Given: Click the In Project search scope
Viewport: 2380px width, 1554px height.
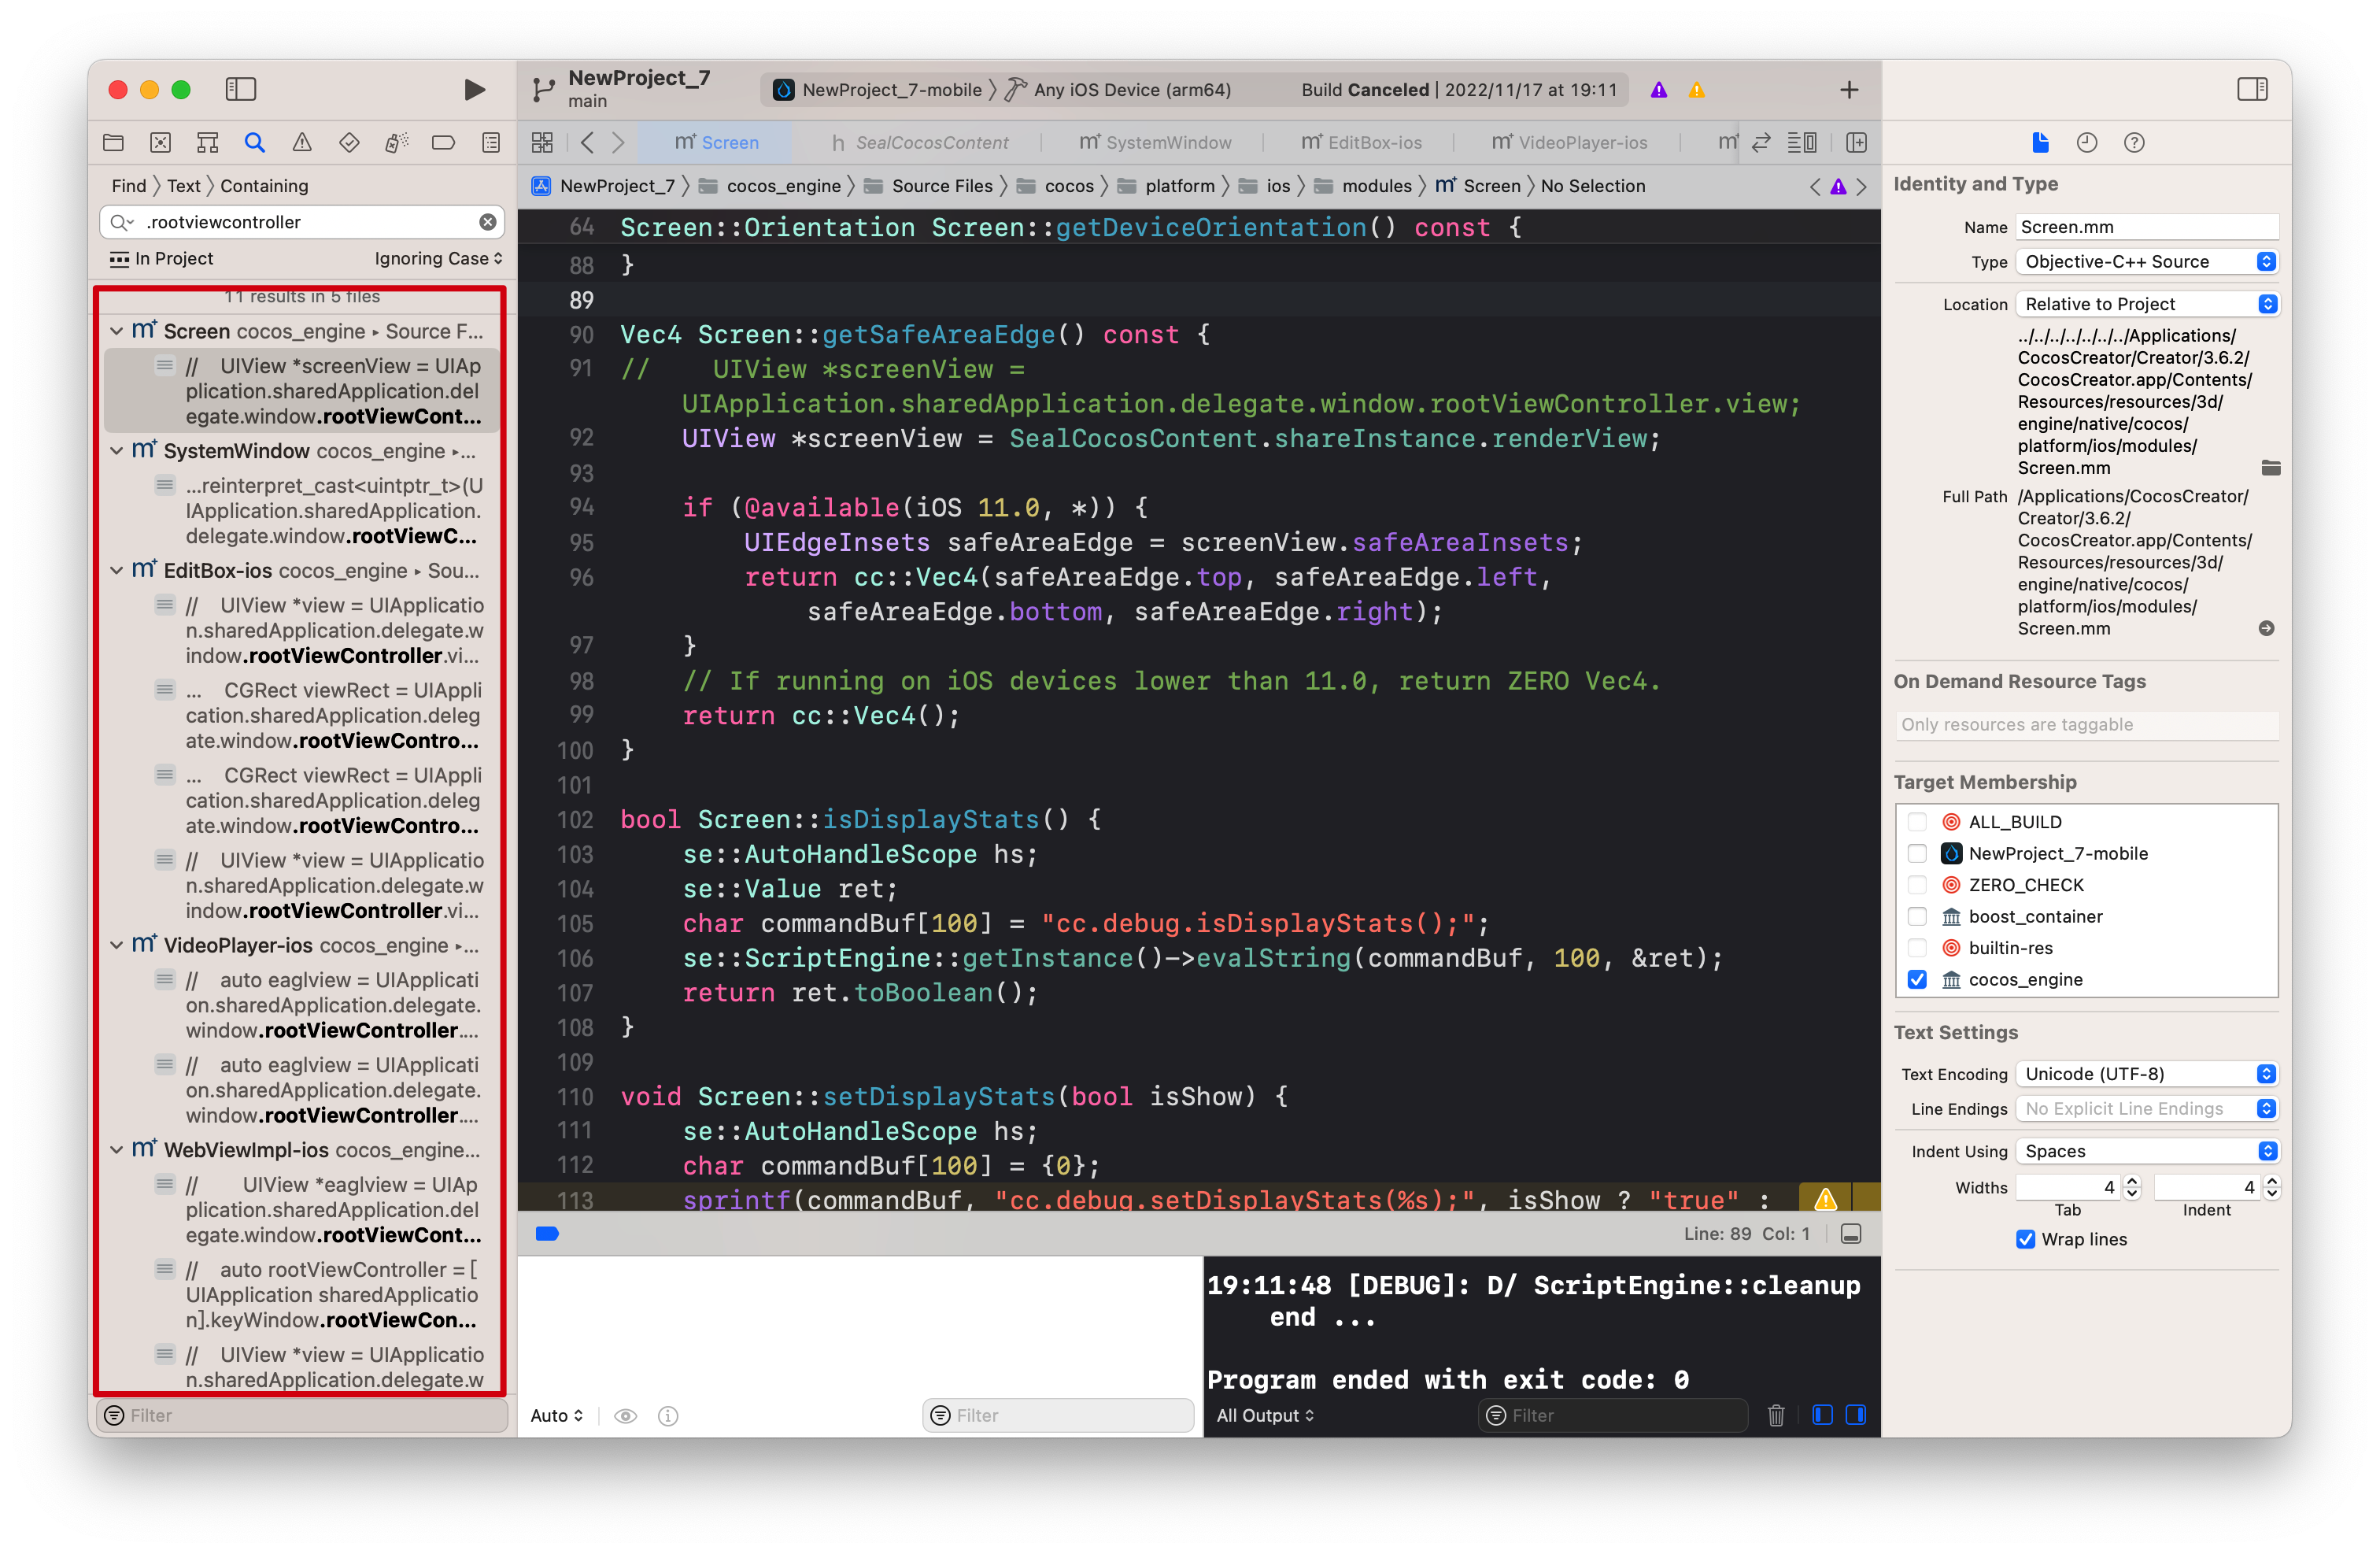Looking at the screenshot, I should (x=161, y=258).
